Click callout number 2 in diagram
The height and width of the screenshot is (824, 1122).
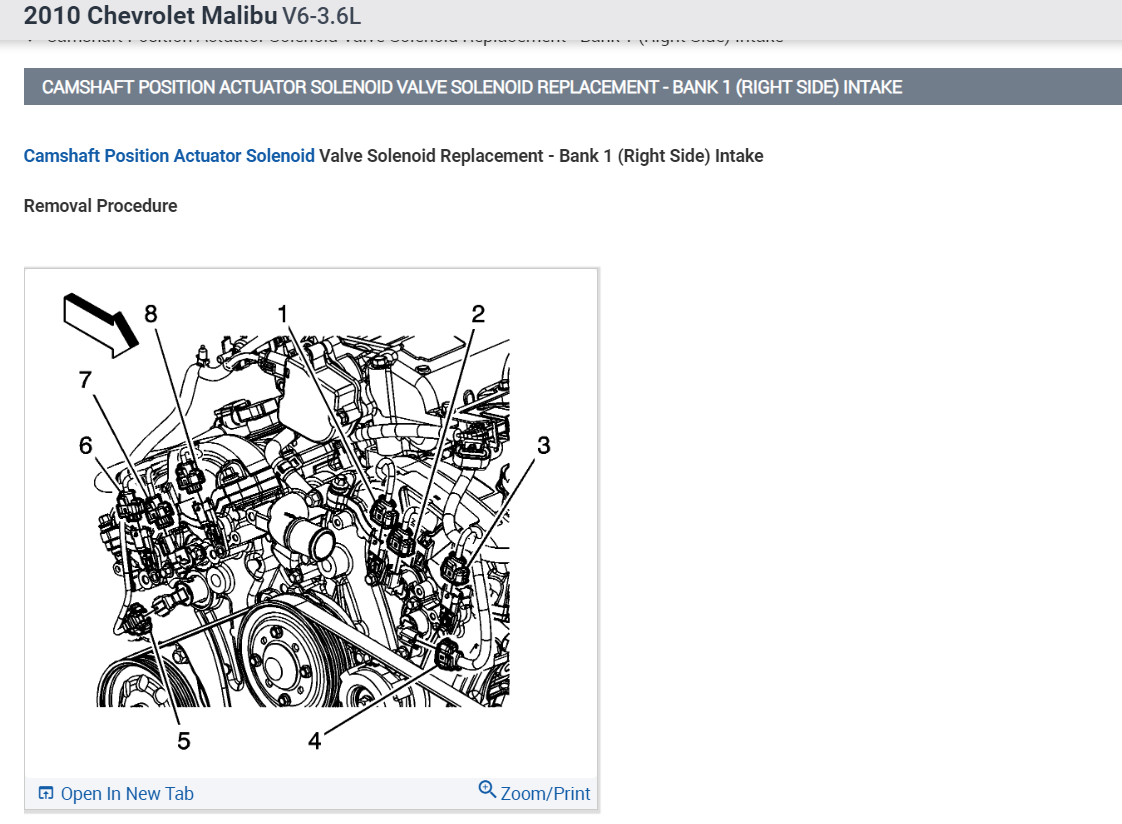click(478, 314)
